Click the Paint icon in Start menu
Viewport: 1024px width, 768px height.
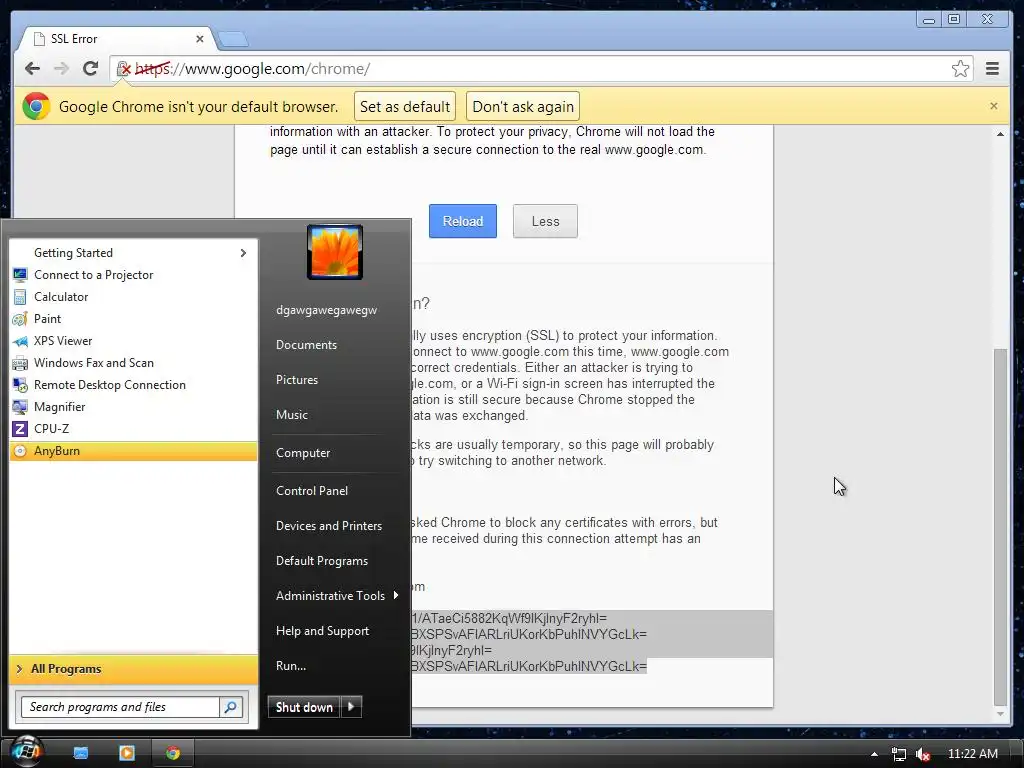[x=20, y=319]
